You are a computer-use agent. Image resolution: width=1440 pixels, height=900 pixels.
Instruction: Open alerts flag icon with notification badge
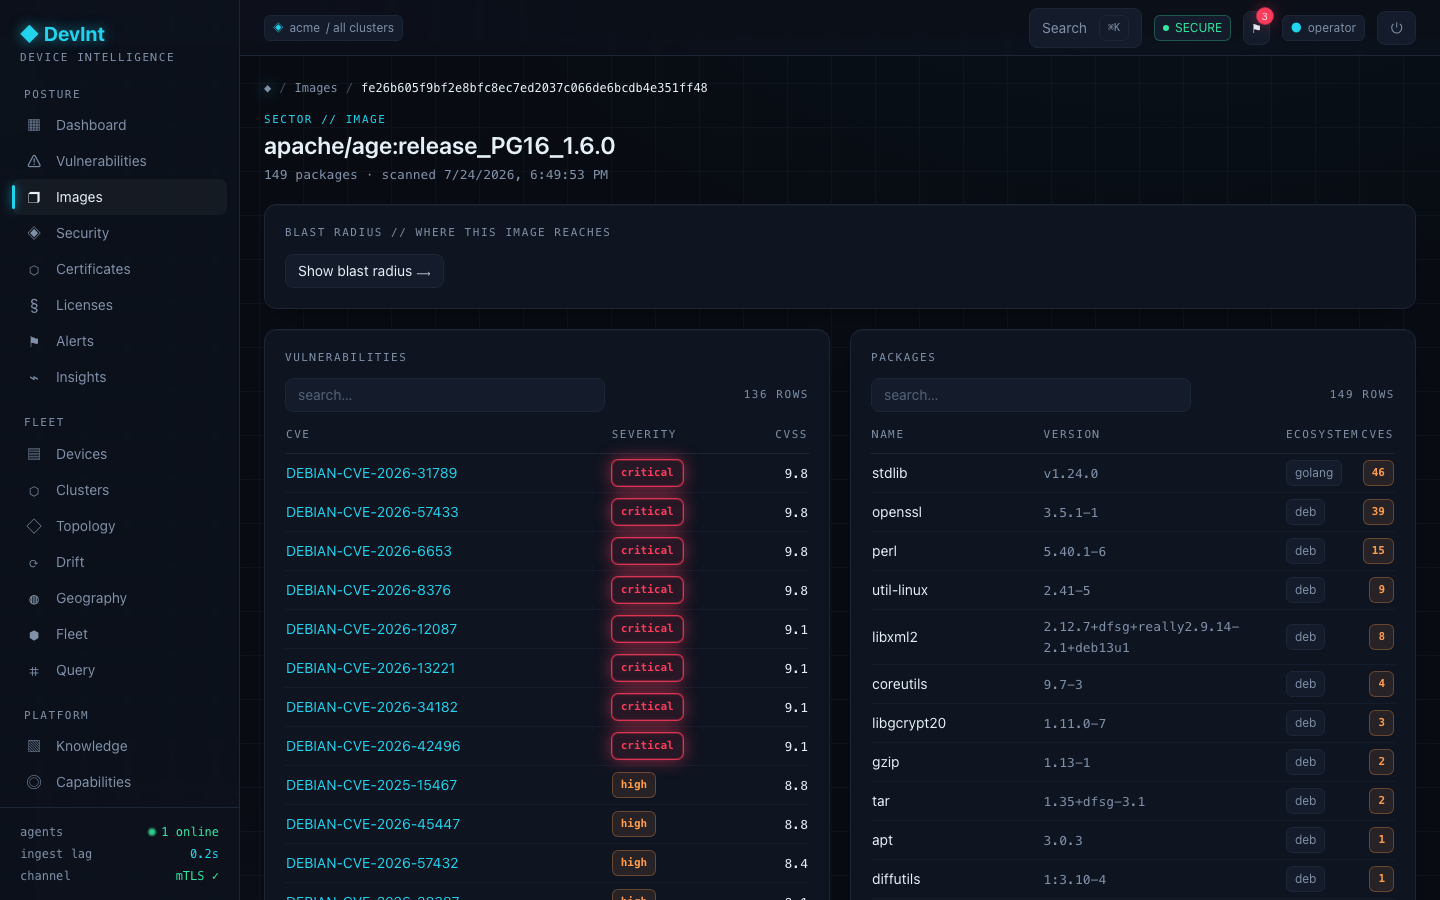coord(1256,28)
